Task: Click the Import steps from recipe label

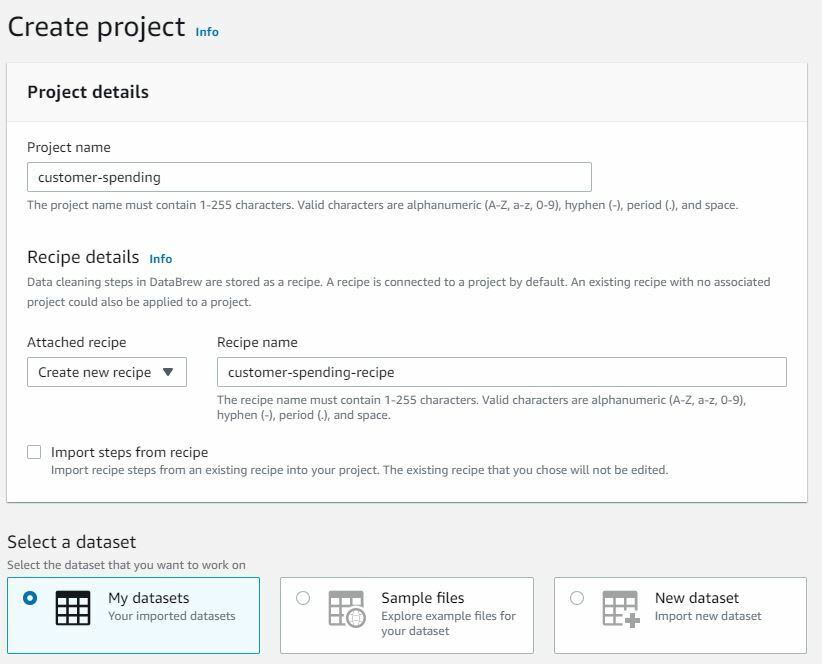Action: pyautogui.click(x=129, y=452)
